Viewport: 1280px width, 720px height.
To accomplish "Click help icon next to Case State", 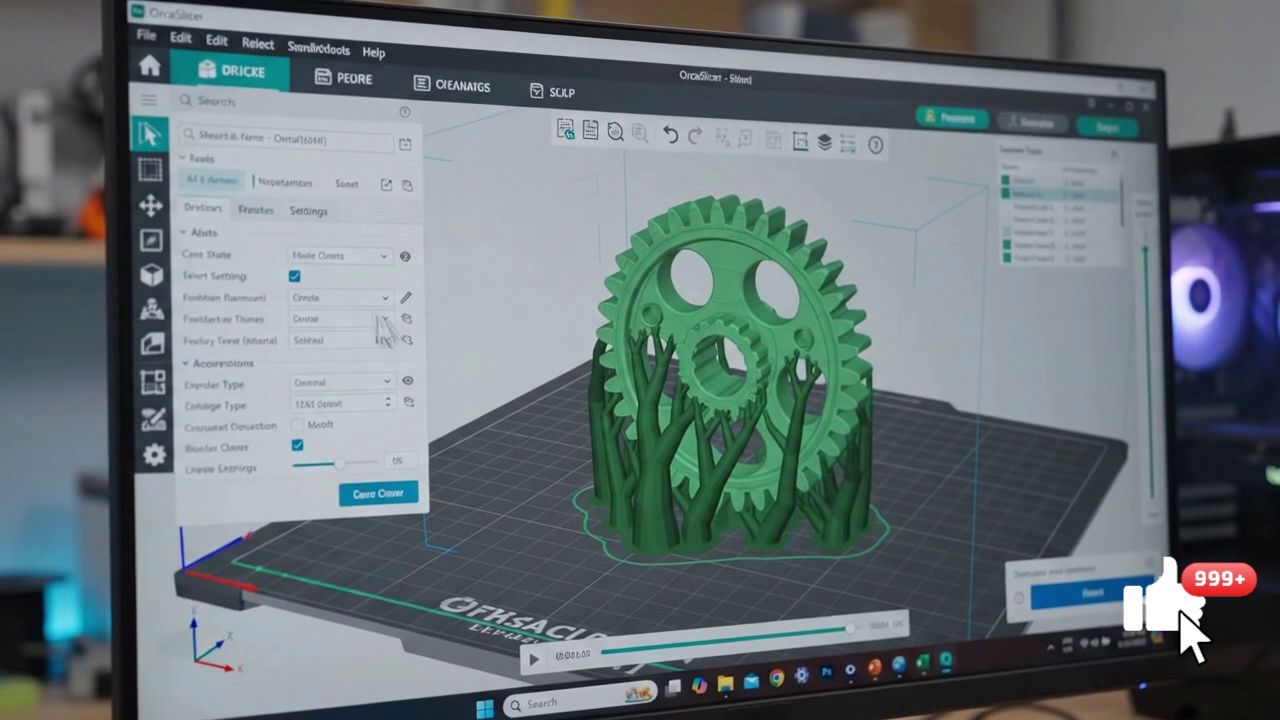I will (x=405, y=257).
